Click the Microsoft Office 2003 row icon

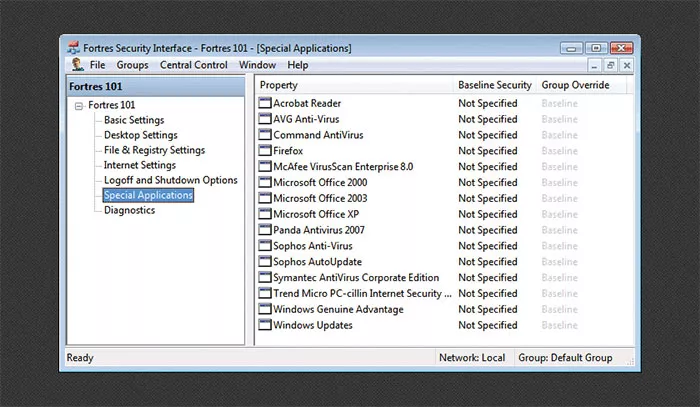click(265, 198)
